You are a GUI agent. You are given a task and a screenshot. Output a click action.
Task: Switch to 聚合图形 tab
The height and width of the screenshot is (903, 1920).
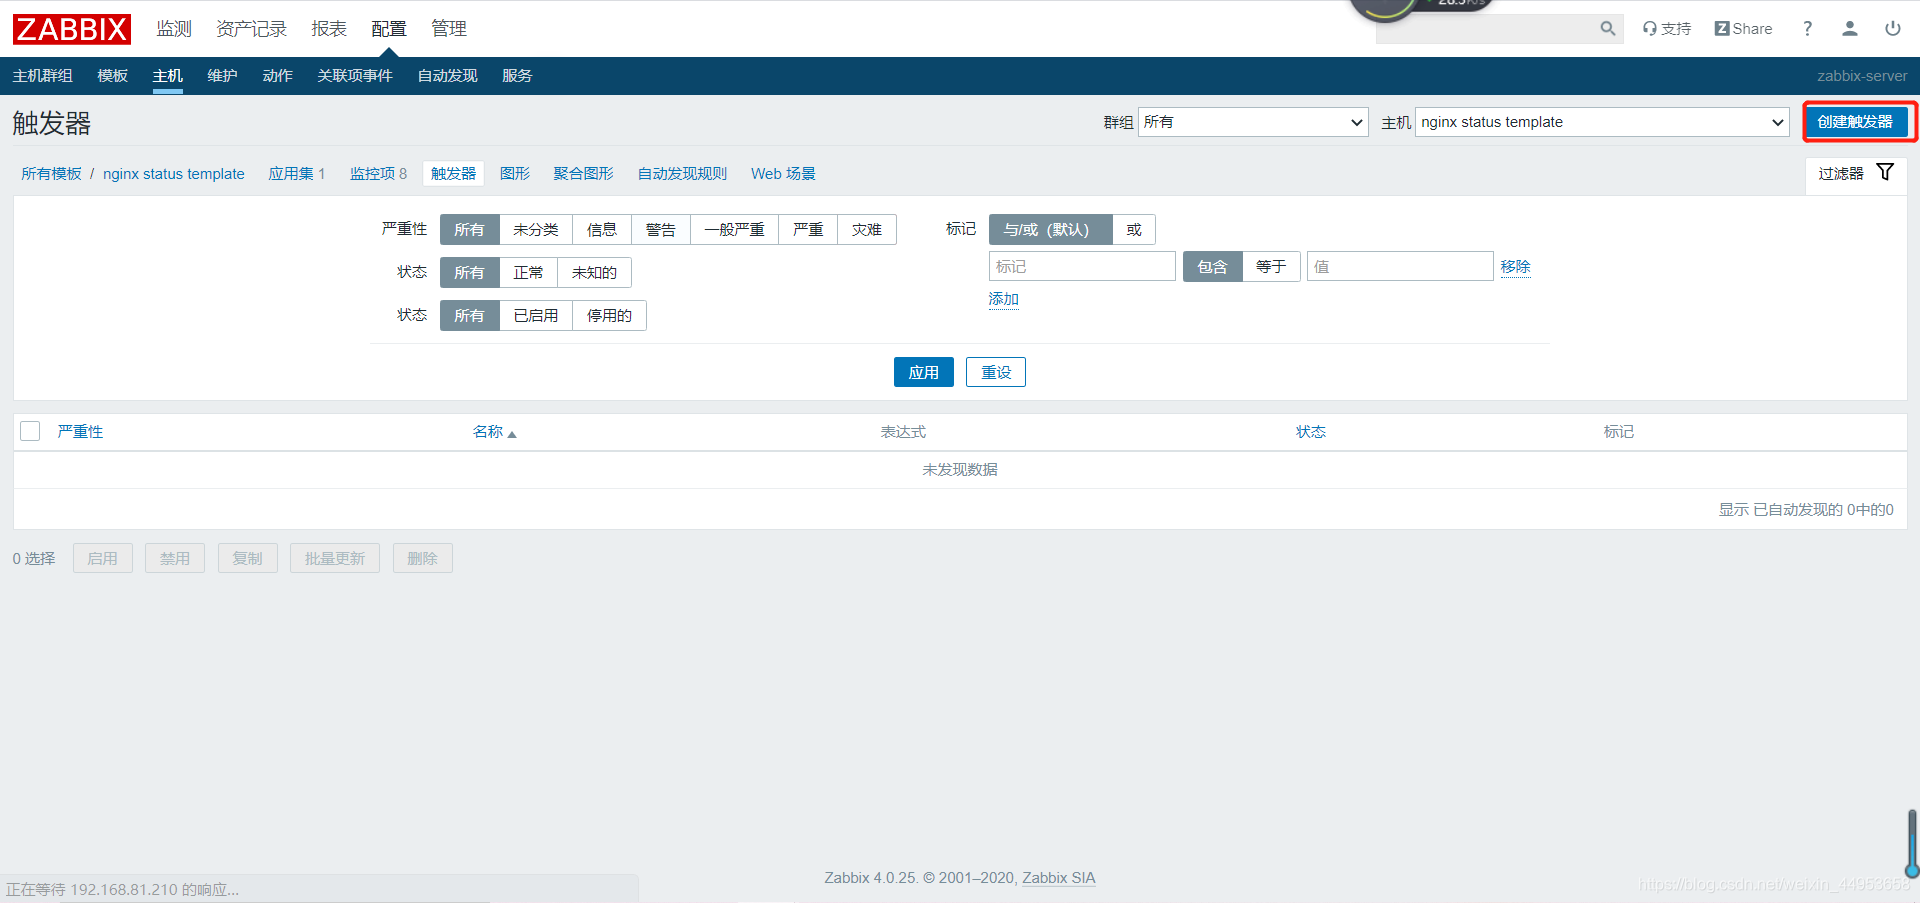(x=584, y=174)
